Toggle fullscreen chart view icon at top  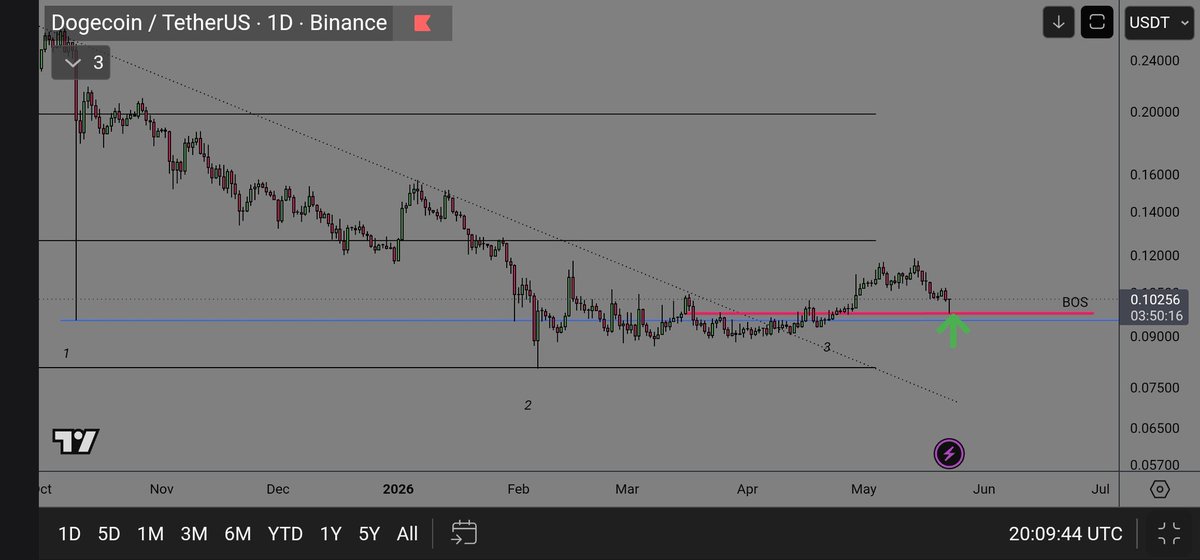(x=1097, y=21)
